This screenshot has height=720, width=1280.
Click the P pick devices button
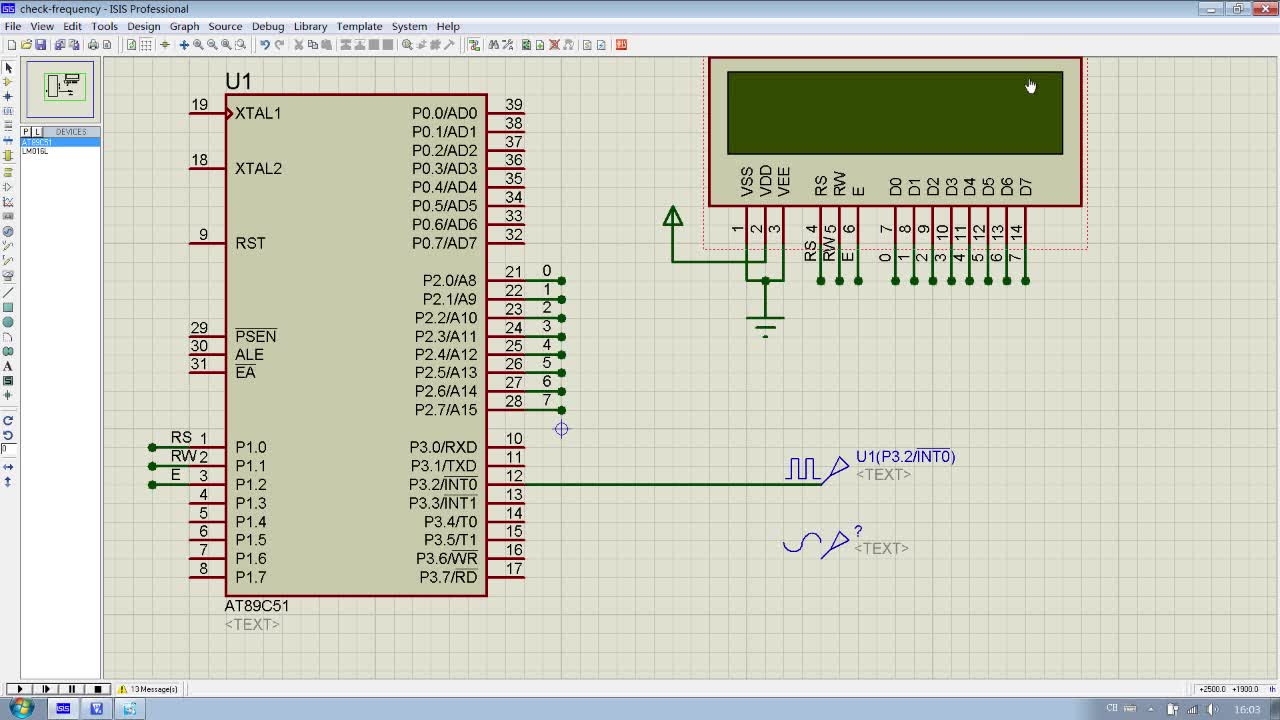coord(26,132)
